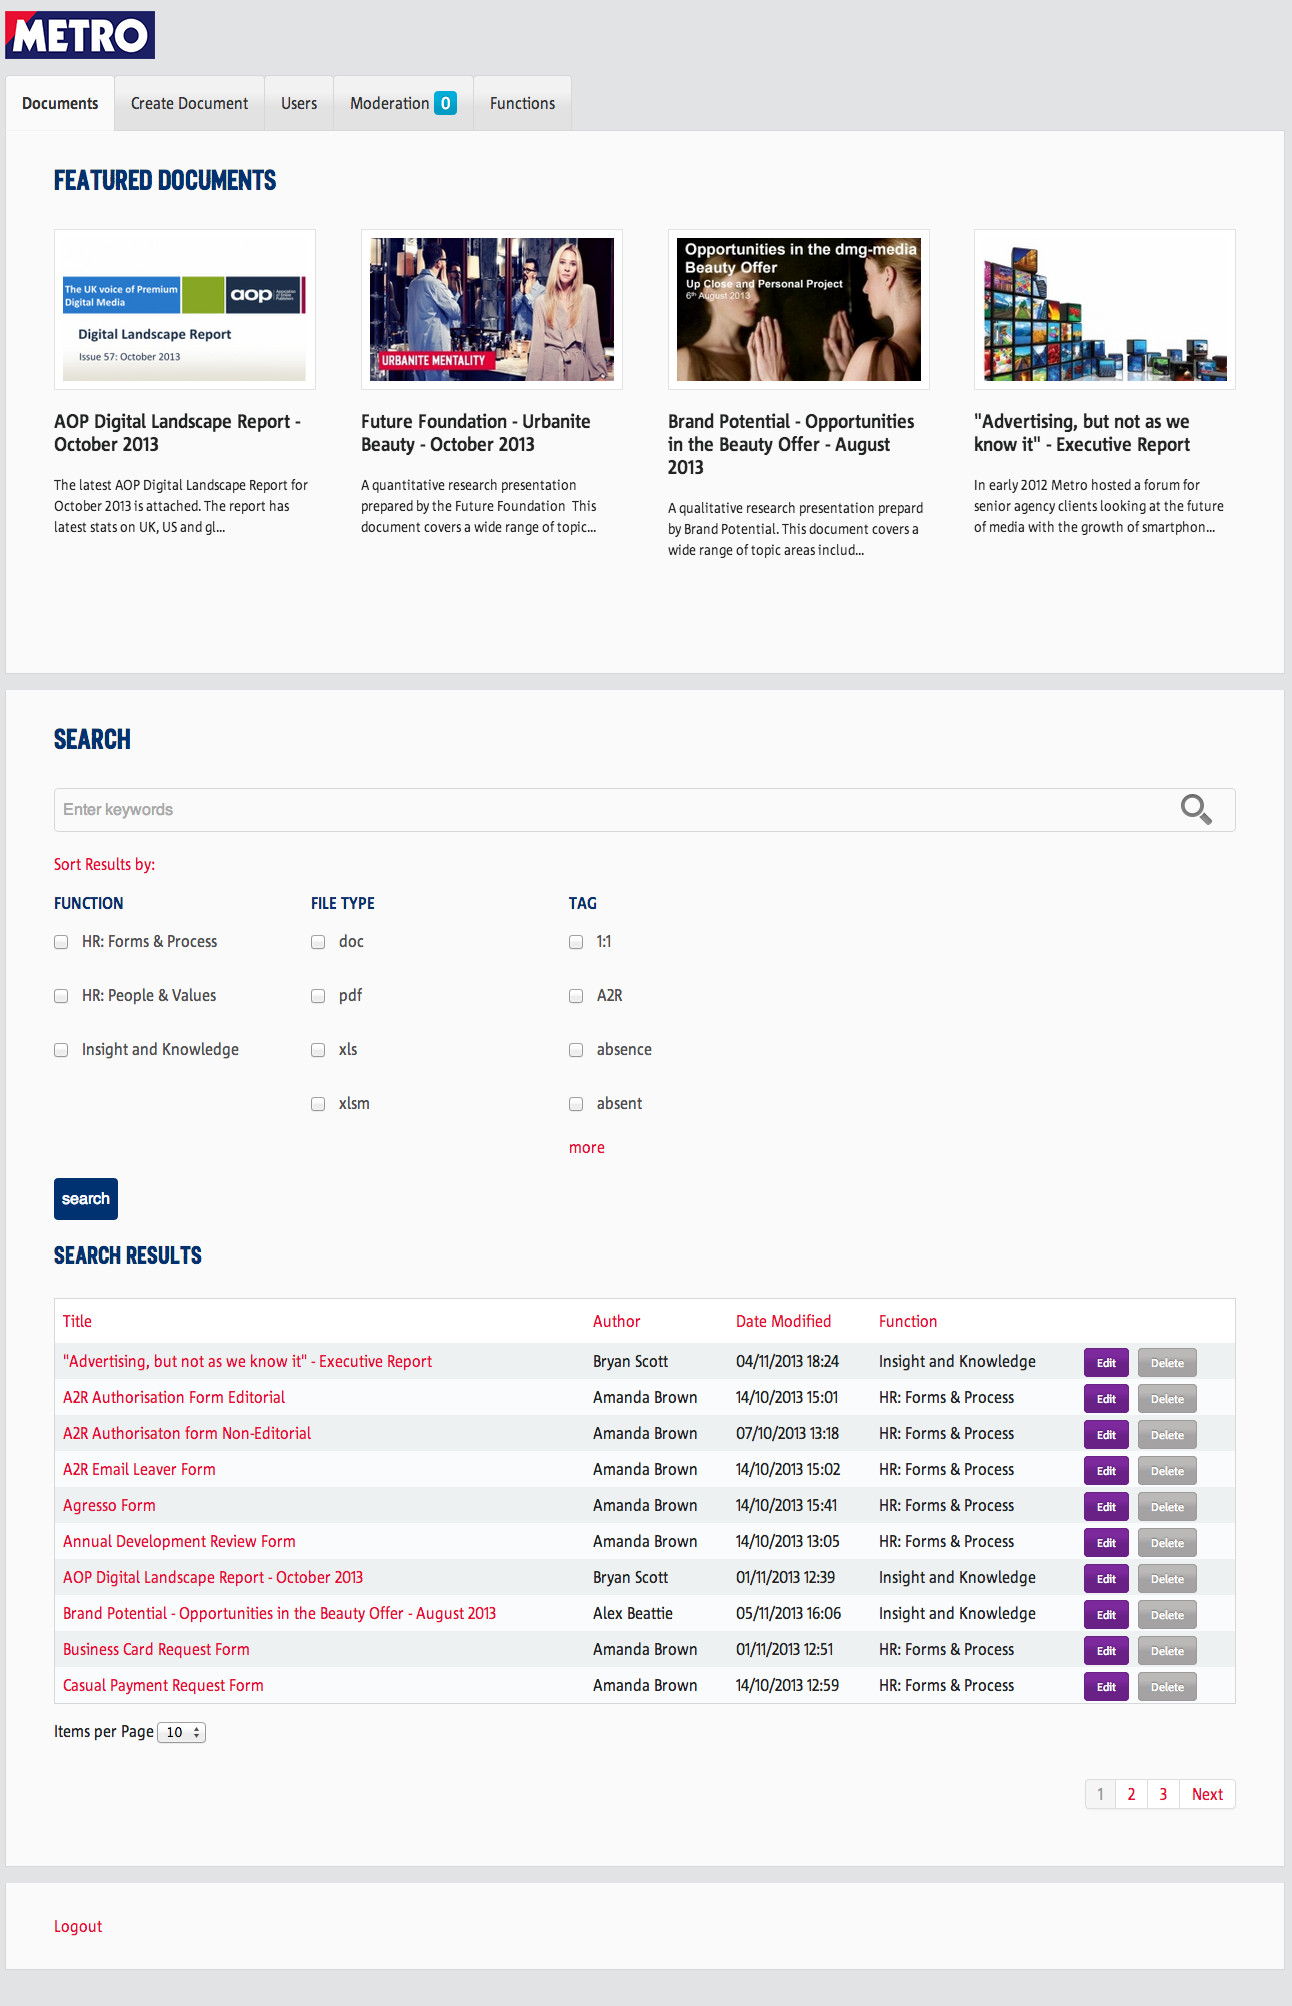Viewport: 1292px width, 2006px height.
Task: Edit Business Card Request Form row
Action: point(1106,1651)
